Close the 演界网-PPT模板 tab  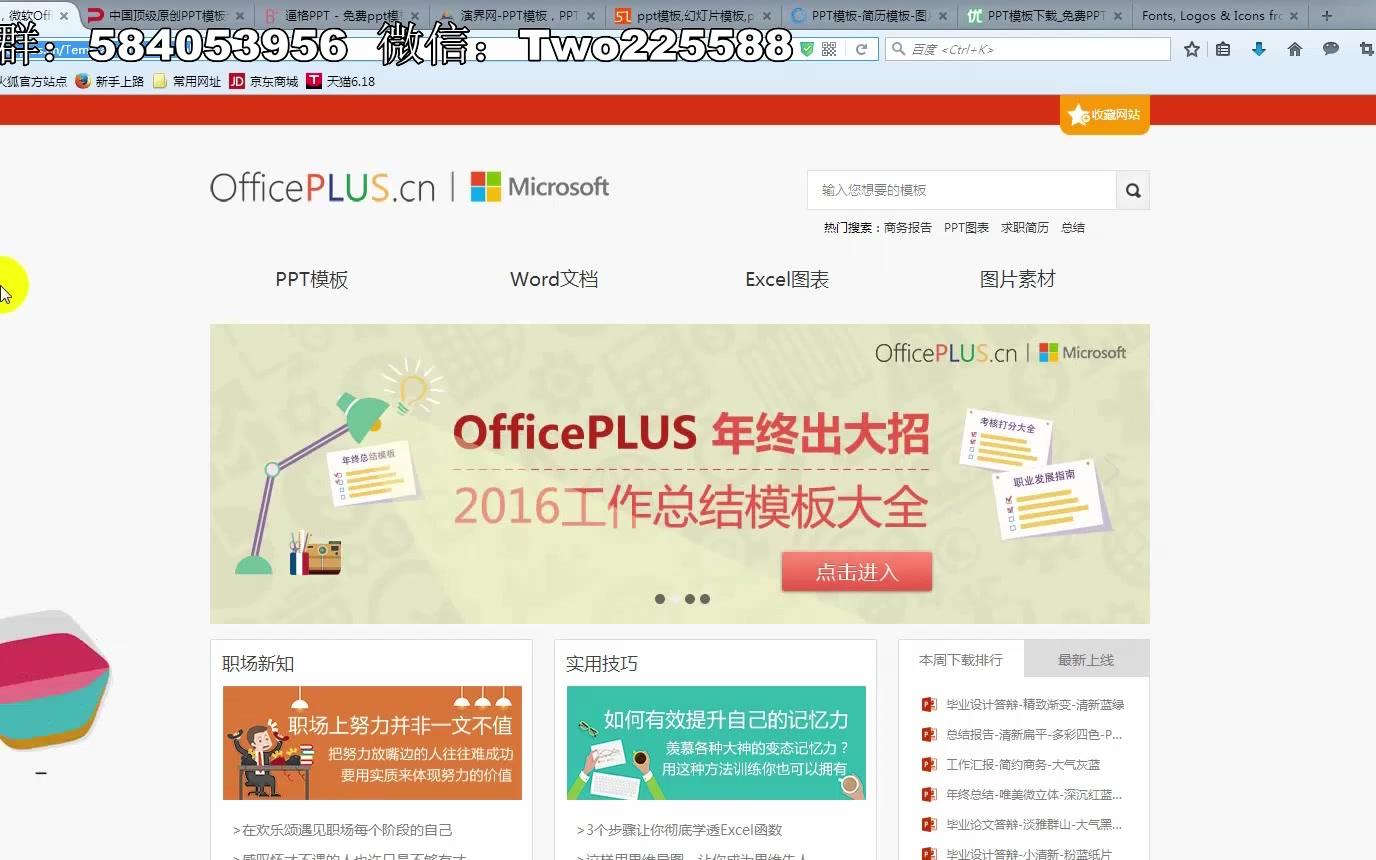590,16
